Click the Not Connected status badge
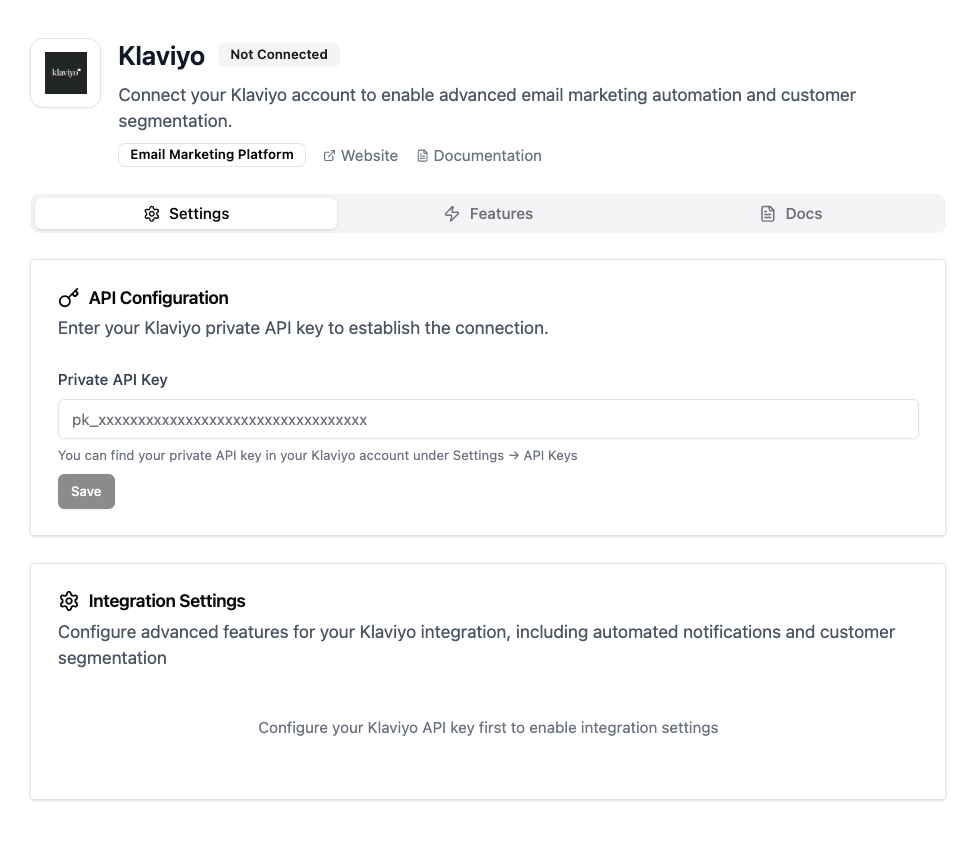 279,55
